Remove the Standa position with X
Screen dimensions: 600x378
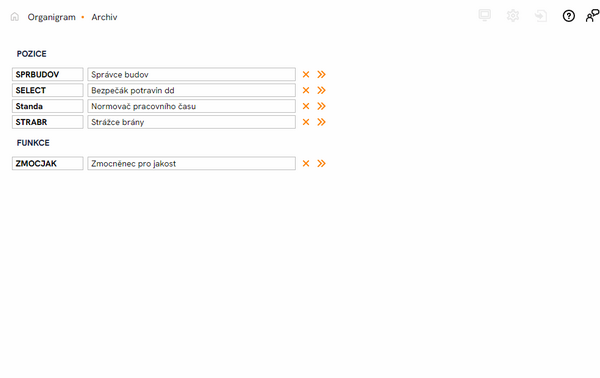[306, 106]
